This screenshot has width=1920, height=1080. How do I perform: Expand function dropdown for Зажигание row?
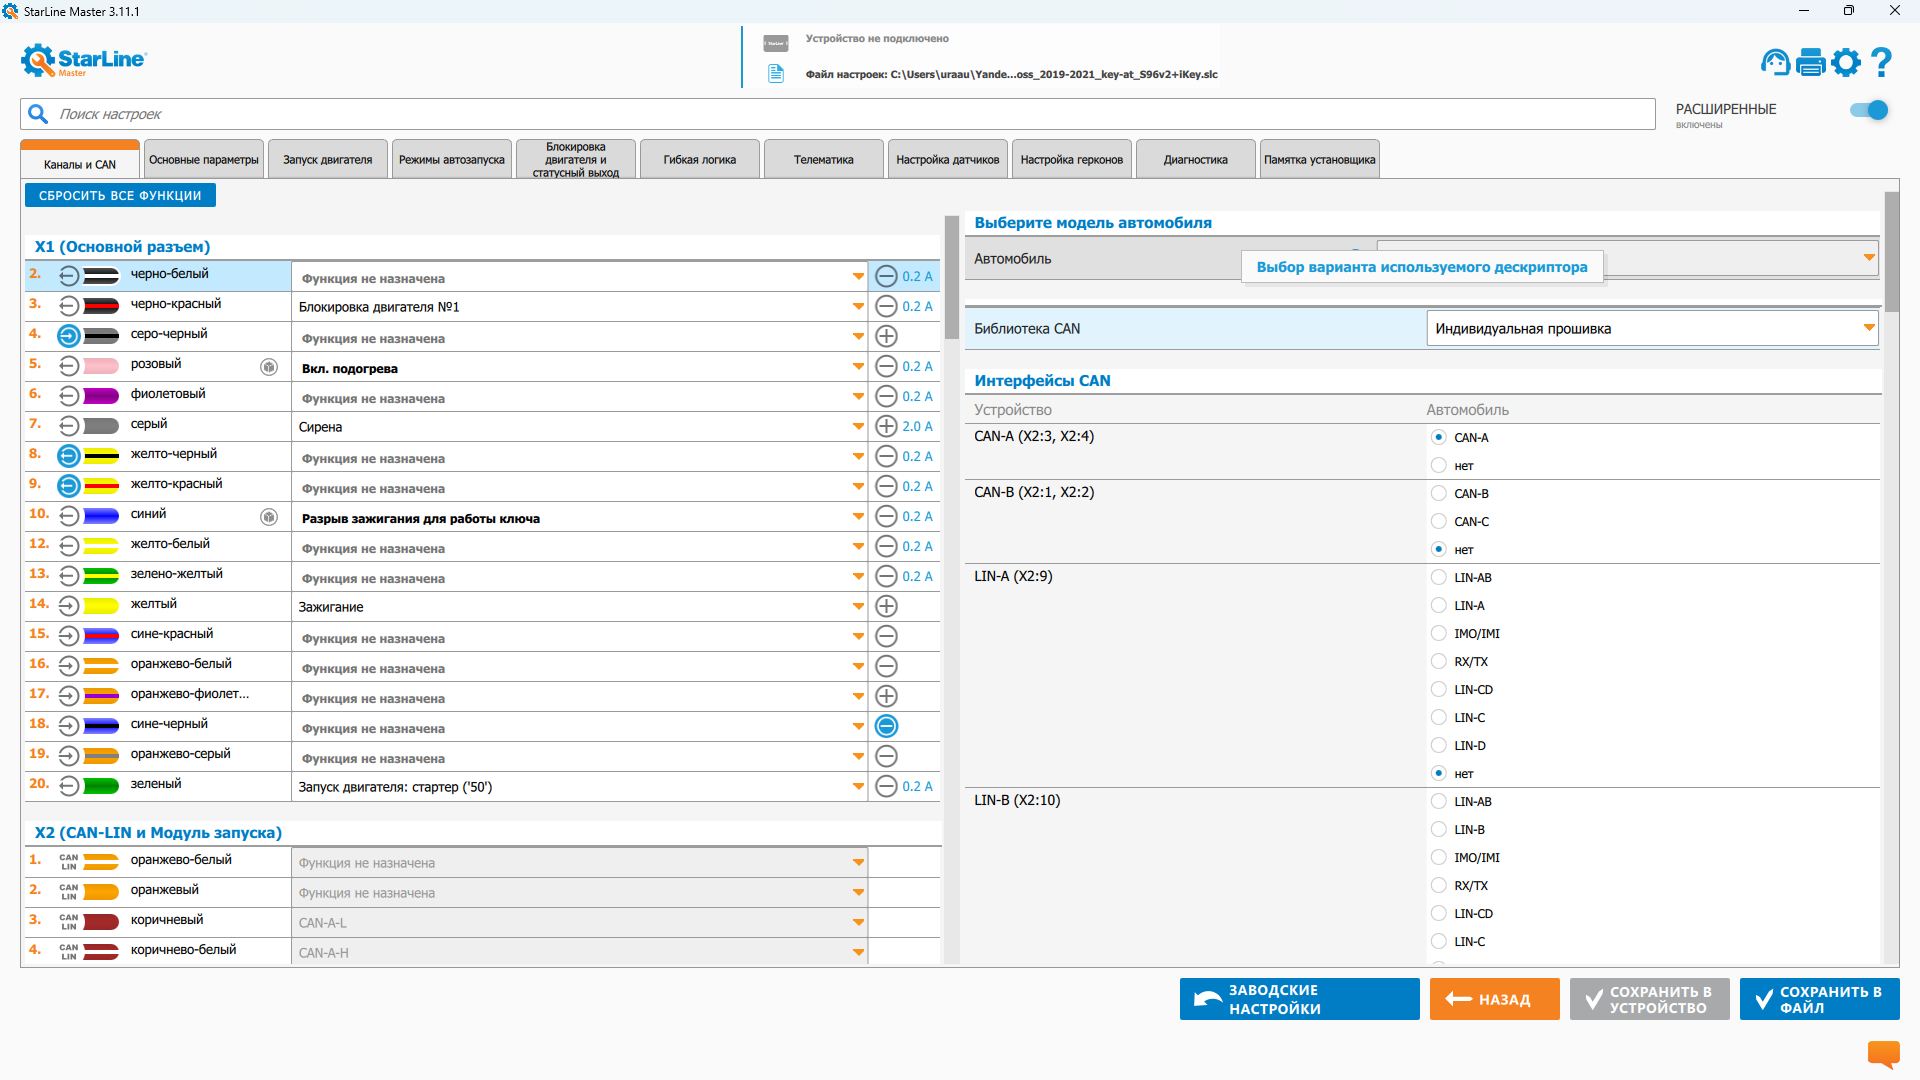(858, 607)
